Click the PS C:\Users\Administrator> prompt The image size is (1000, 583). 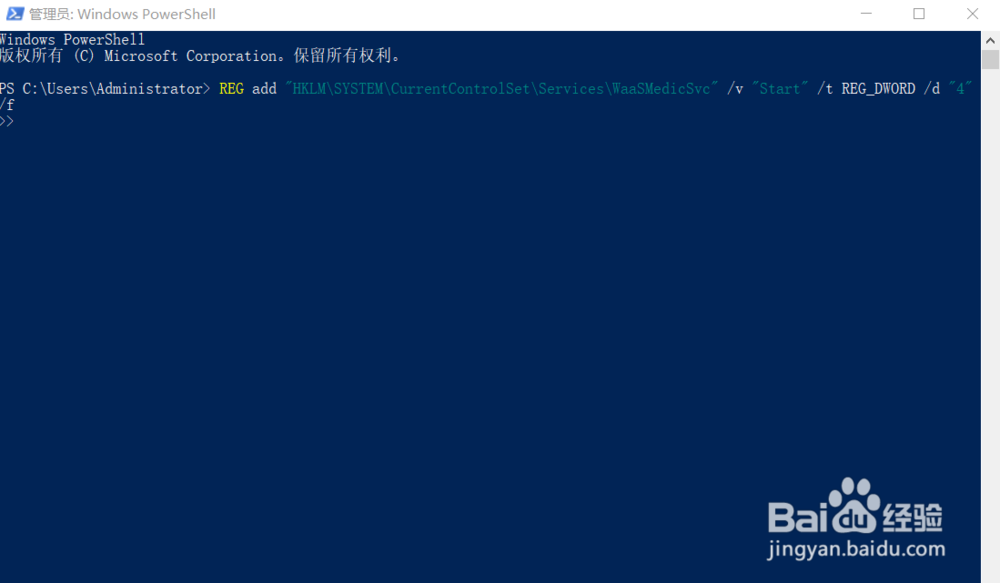click(x=105, y=89)
